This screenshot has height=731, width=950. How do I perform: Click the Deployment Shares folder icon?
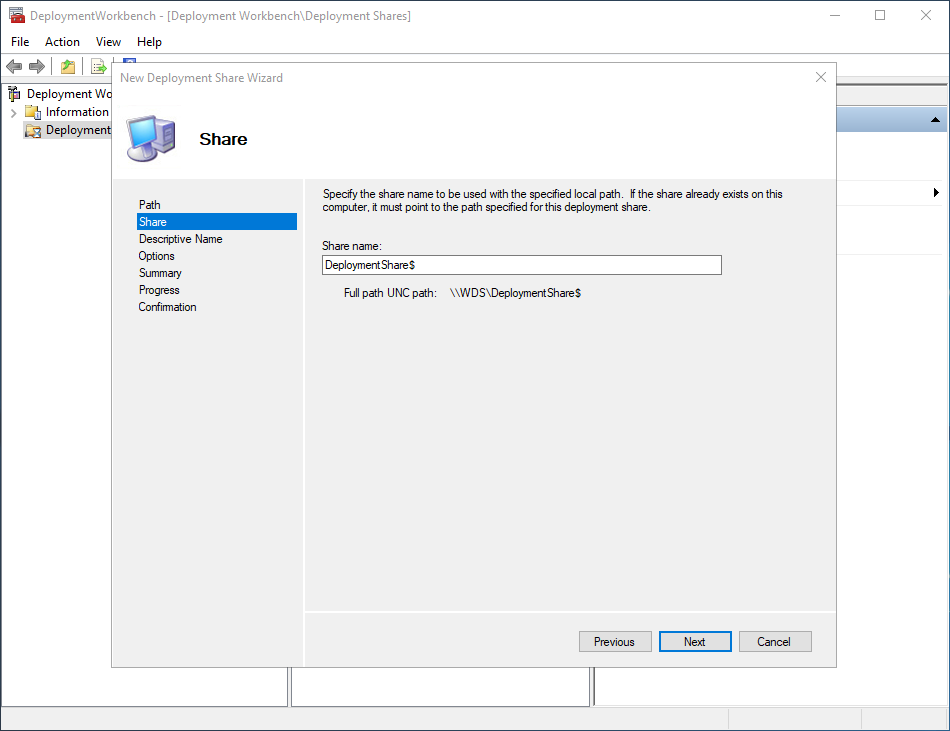(33, 130)
